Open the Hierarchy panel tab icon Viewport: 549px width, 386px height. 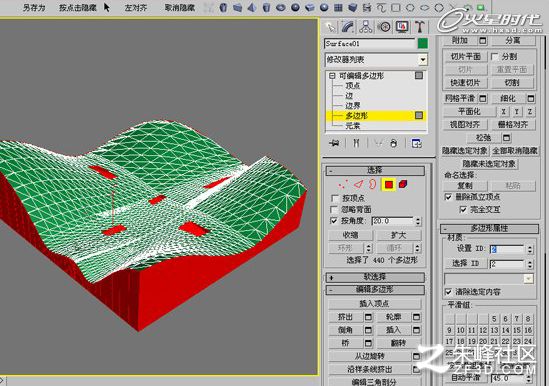pos(365,27)
